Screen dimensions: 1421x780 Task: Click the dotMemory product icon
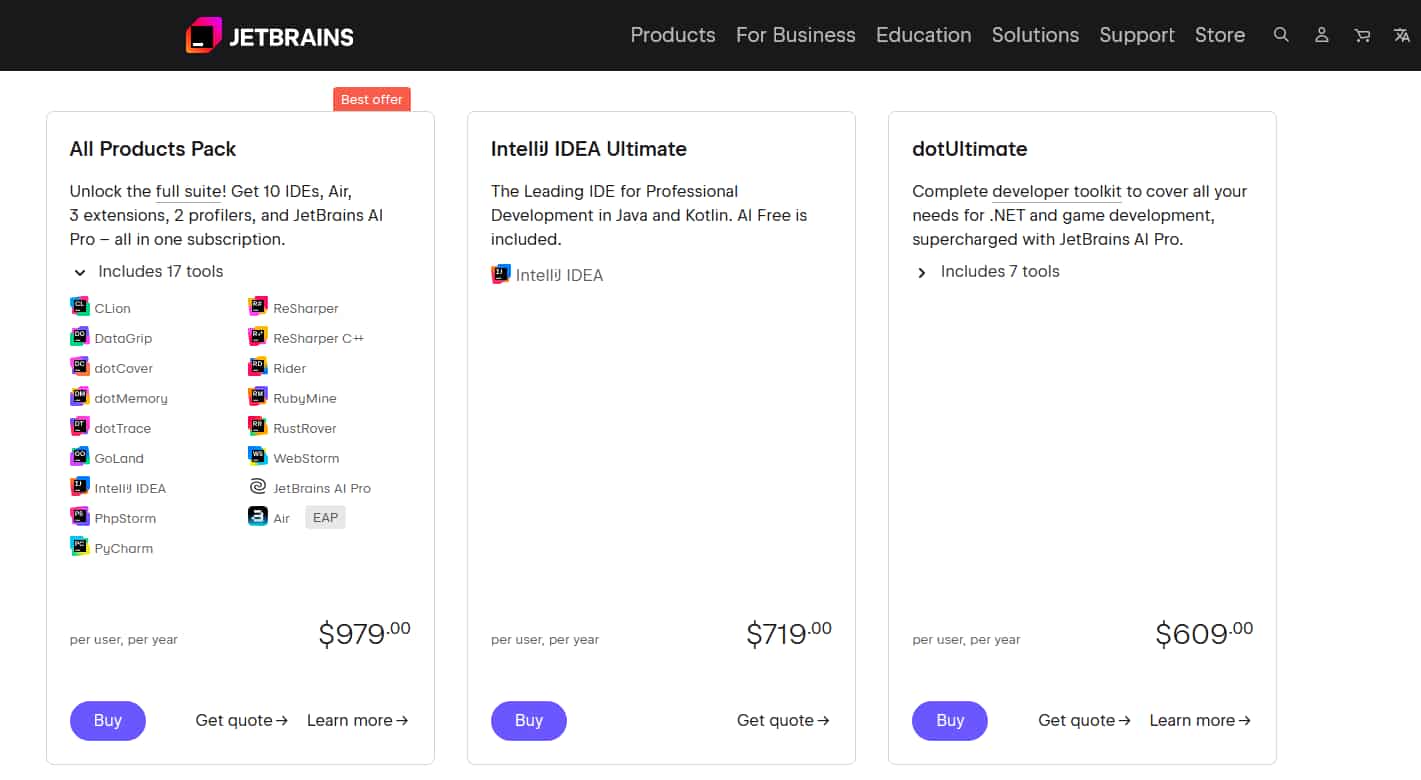point(80,397)
